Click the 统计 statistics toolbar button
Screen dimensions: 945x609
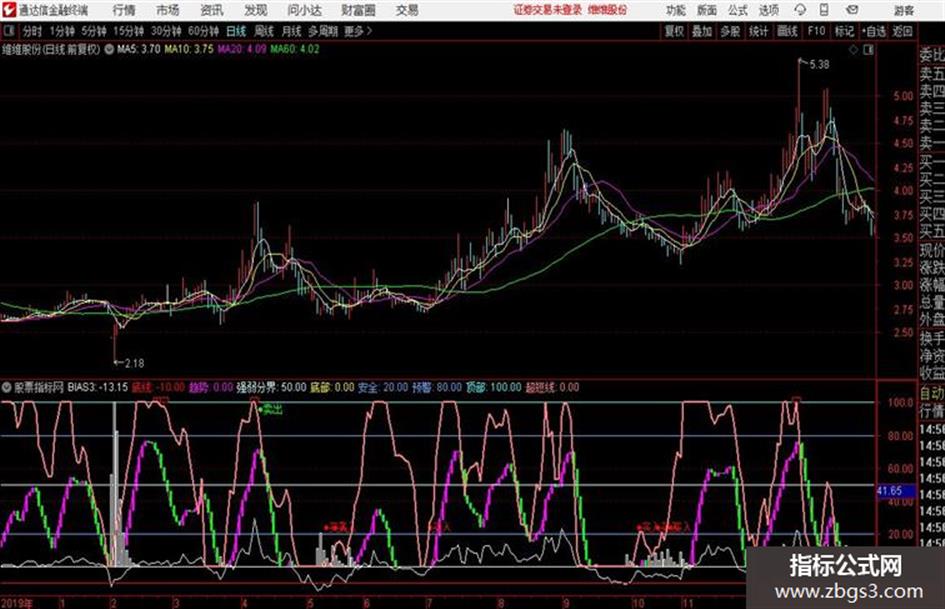coord(758,31)
